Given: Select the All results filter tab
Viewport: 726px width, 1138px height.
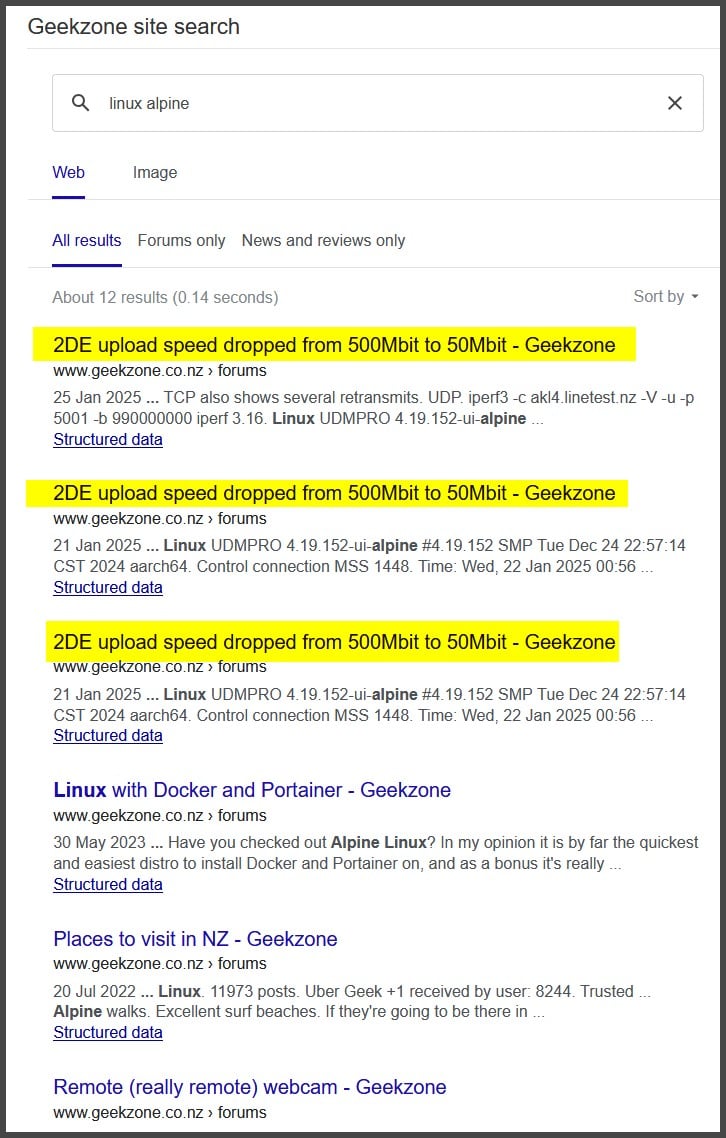Looking at the screenshot, I should click(x=87, y=240).
